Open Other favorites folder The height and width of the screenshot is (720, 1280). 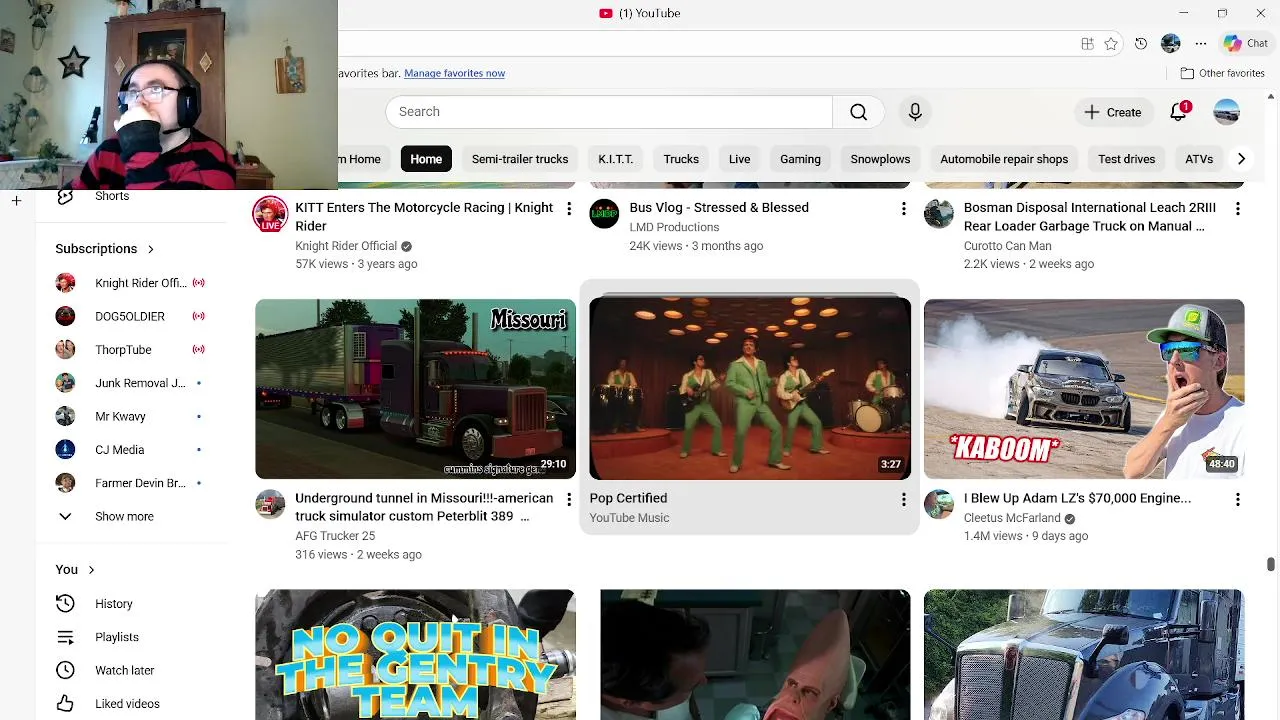(1222, 73)
